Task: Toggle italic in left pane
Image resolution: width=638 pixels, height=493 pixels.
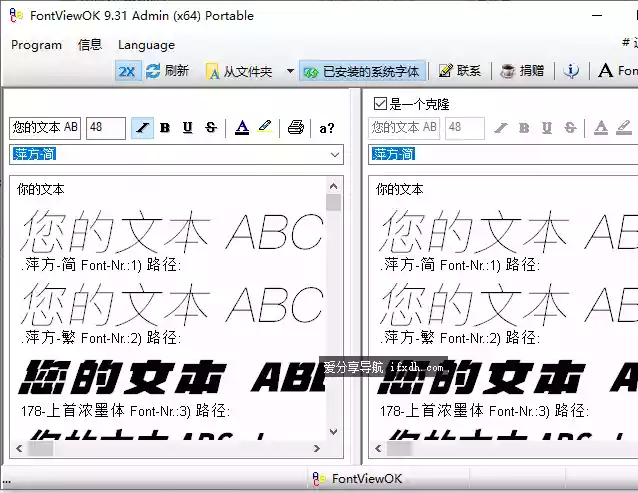Action: [142, 128]
